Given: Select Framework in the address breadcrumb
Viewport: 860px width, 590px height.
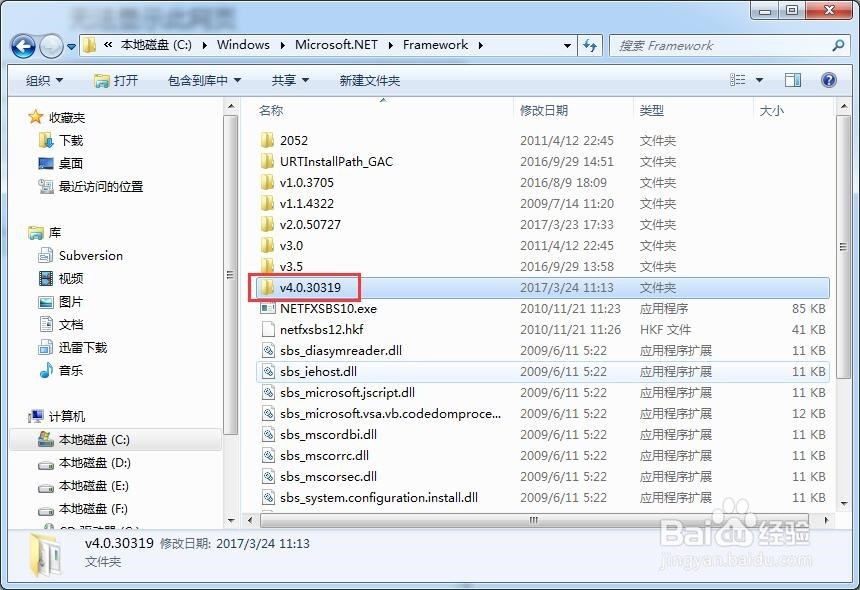Looking at the screenshot, I should pos(435,45).
